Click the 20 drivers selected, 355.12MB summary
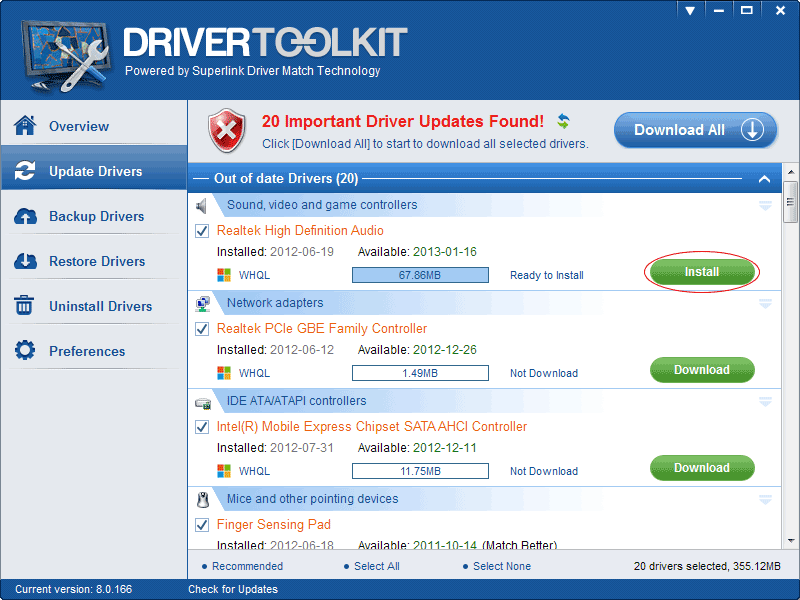The image size is (800, 600). 707,566
